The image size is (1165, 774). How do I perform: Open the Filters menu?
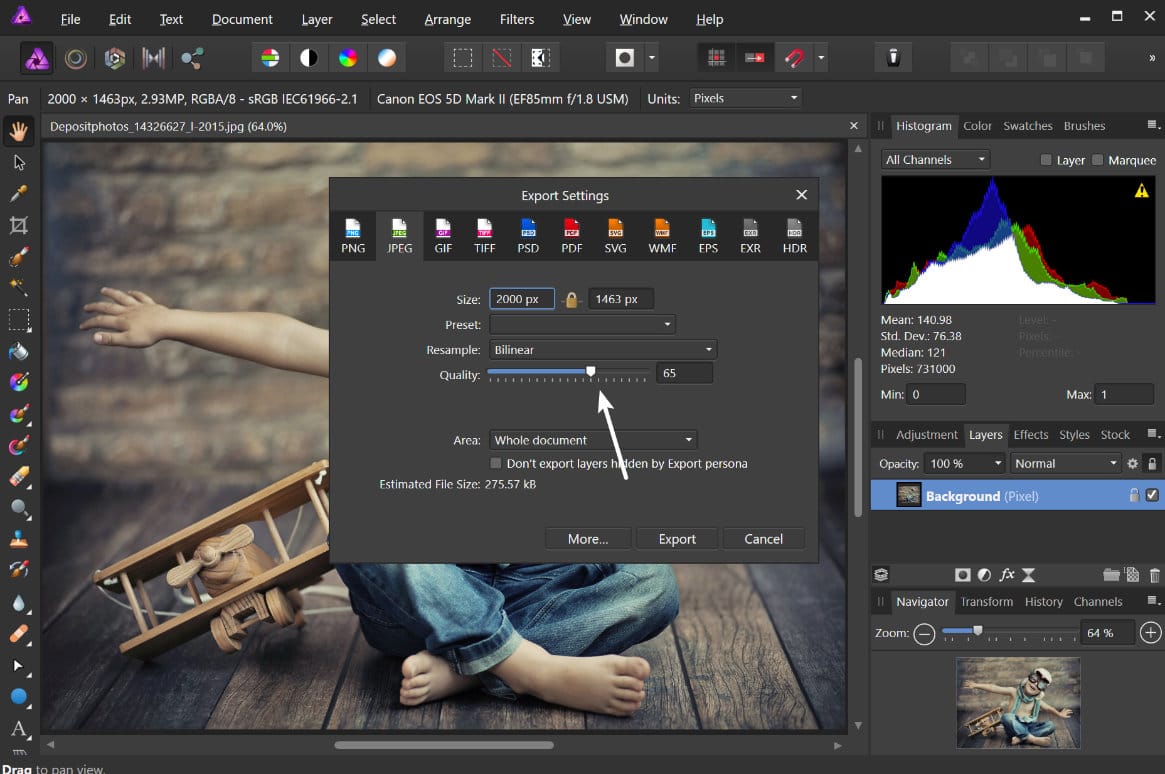pyautogui.click(x=517, y=18)
